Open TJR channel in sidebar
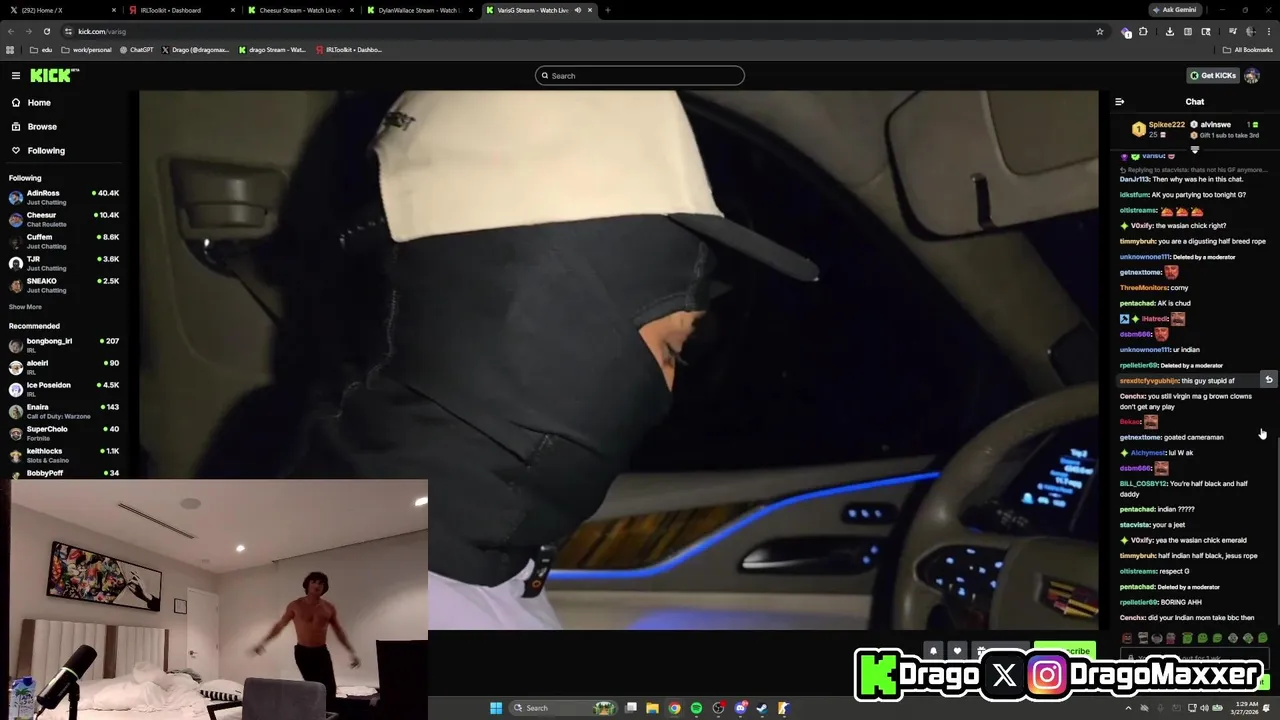The width and height of the screenshot is (1280, 720). pos(64,263)
